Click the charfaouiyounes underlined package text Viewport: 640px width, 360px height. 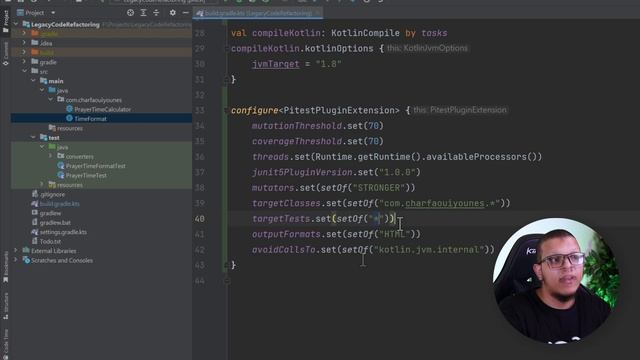(444, 203)
